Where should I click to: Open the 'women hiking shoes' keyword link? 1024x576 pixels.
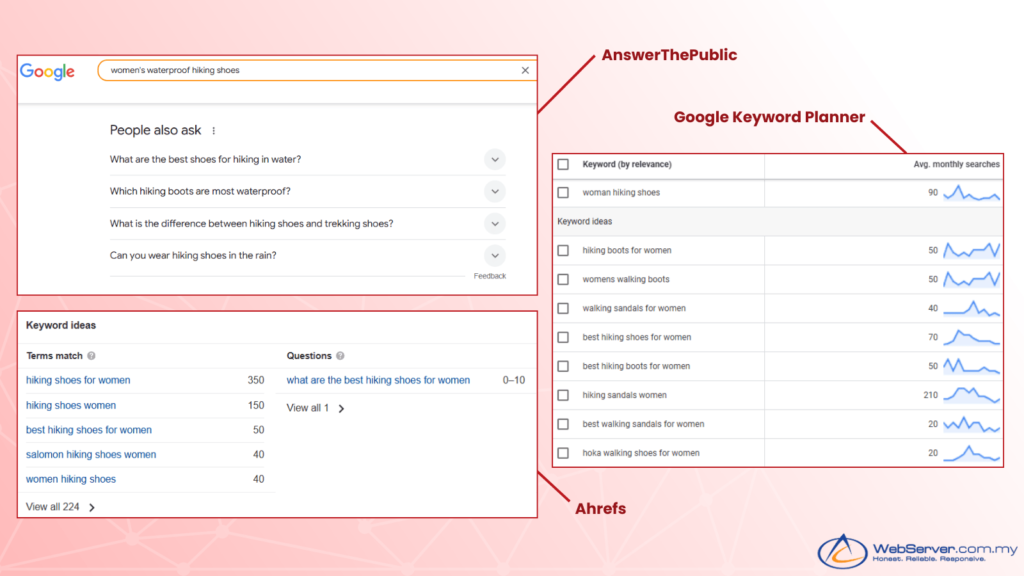pos(71,479)
